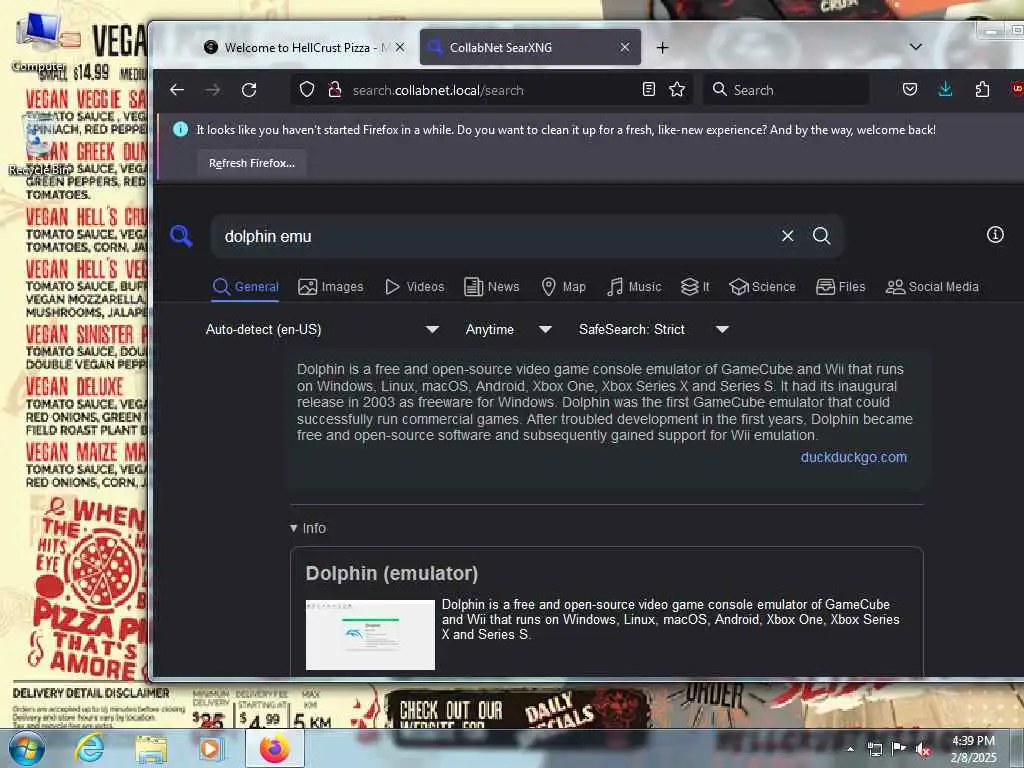Select the Computer desktop icon
The width and height of the screenshot is (1024, 768).
[39, 42]
